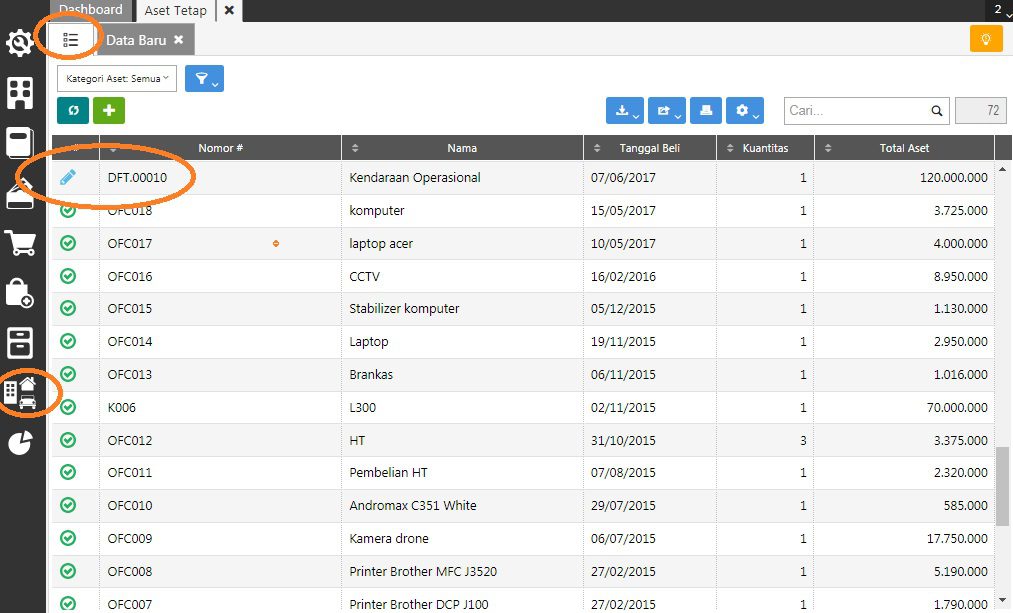Open the filter funnel dropdown
This screenshot has width=1013, height=613.
click(204, 78)
